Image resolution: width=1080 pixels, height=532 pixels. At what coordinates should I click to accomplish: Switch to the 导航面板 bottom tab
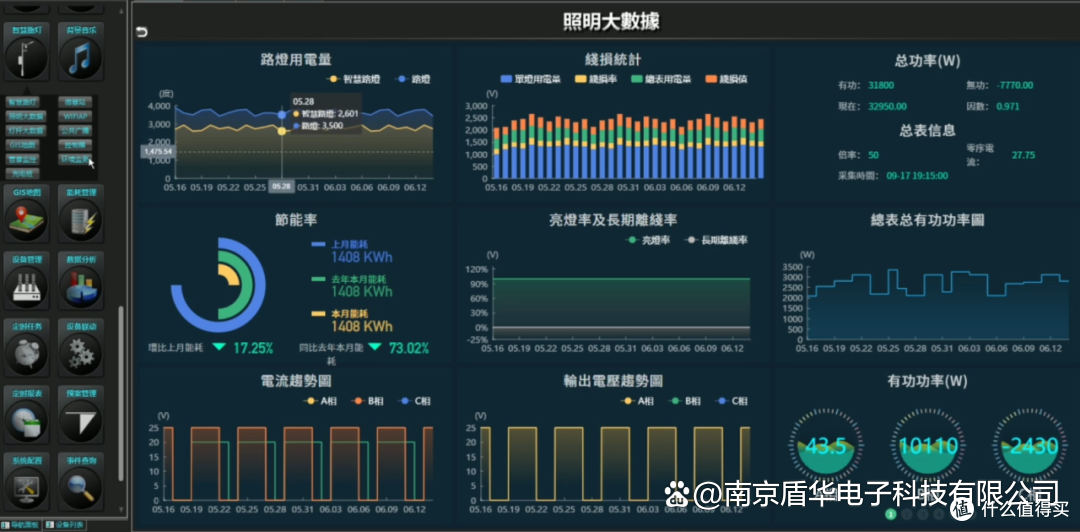pyautogui.click(x=23, y=525)
